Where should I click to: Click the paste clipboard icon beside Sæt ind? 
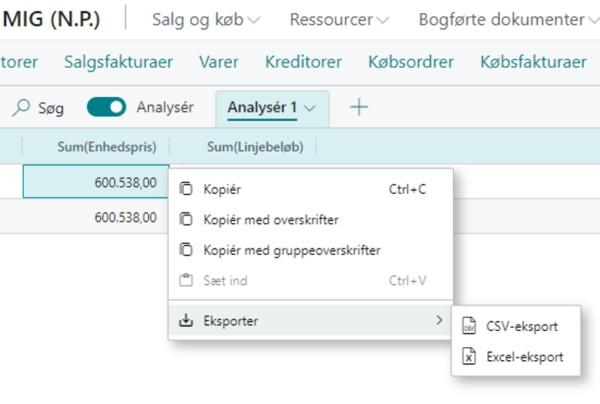[186, 280]
